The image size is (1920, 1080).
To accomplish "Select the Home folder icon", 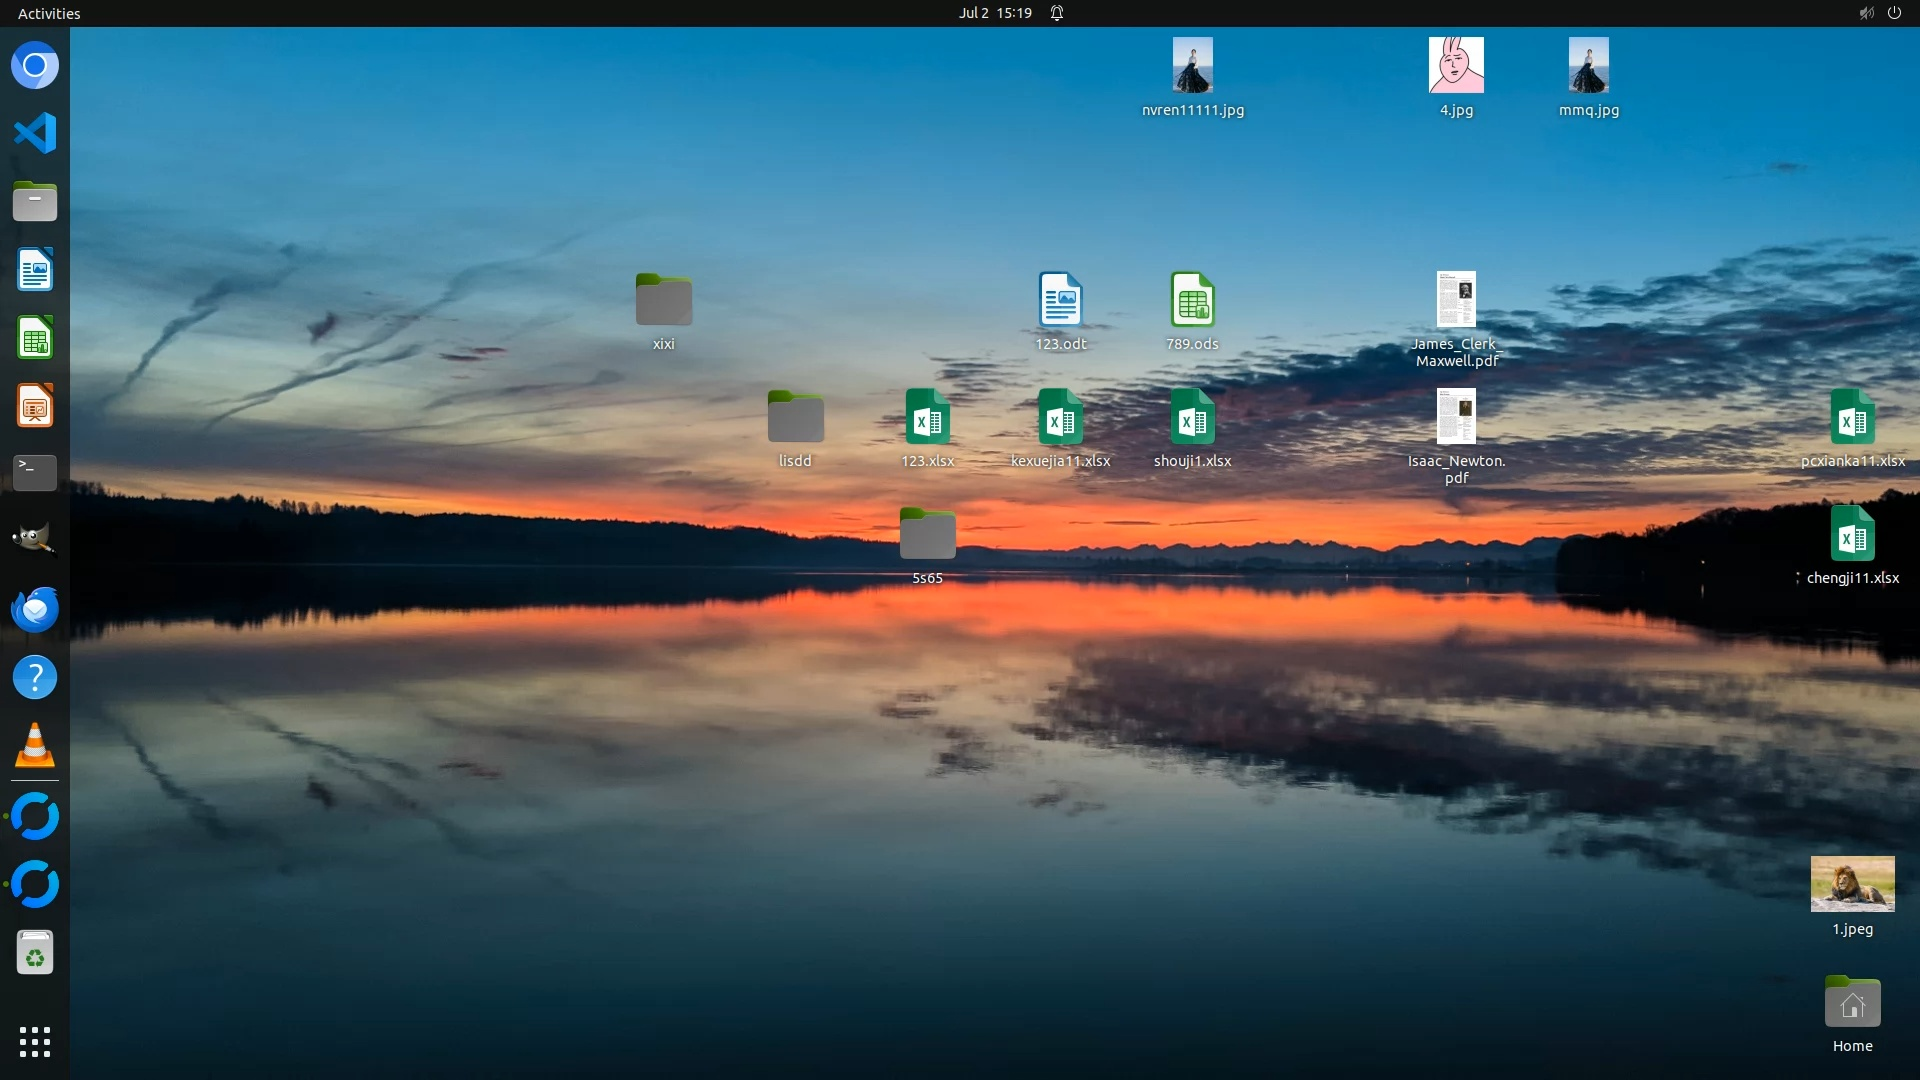I will [1852, 1003].
